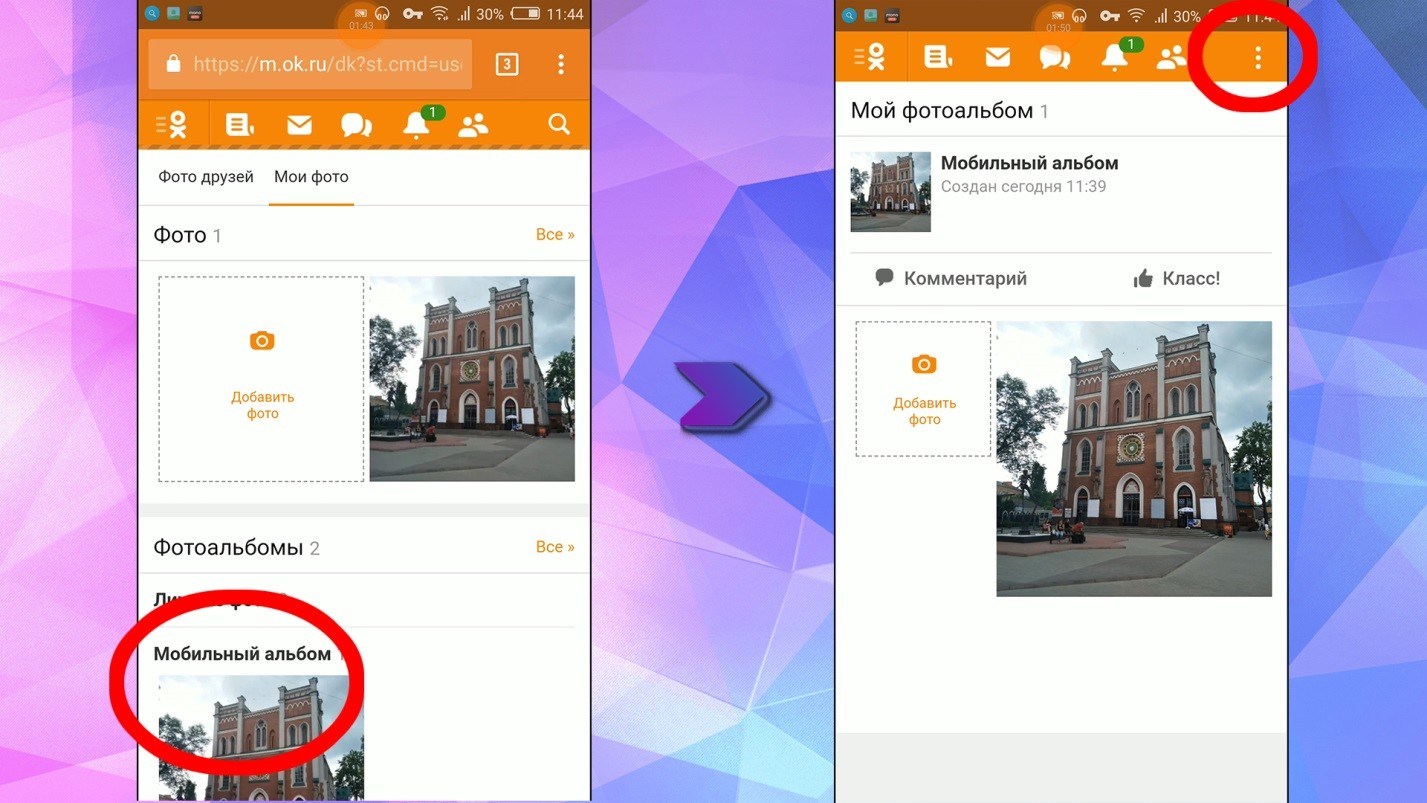The width and height of the screenshot is (1427, 803).
Task: Tap the feed icon in left phone toolbar
Action: (239, 125)
